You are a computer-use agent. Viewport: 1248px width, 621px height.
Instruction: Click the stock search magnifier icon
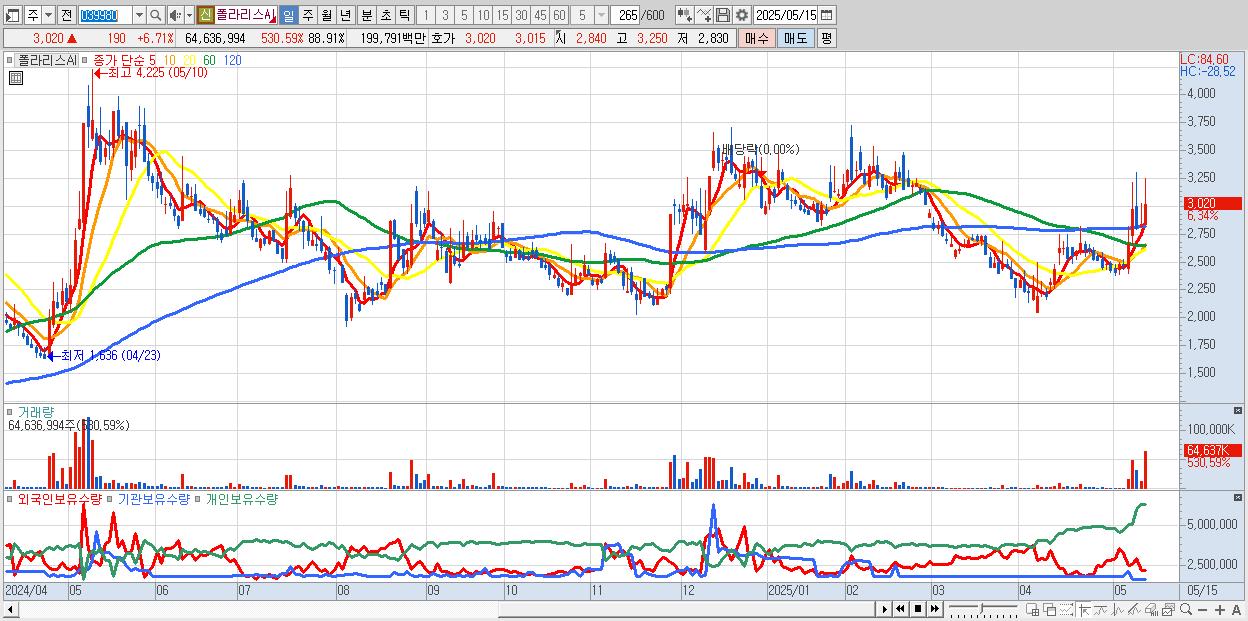tap(156, 15)
